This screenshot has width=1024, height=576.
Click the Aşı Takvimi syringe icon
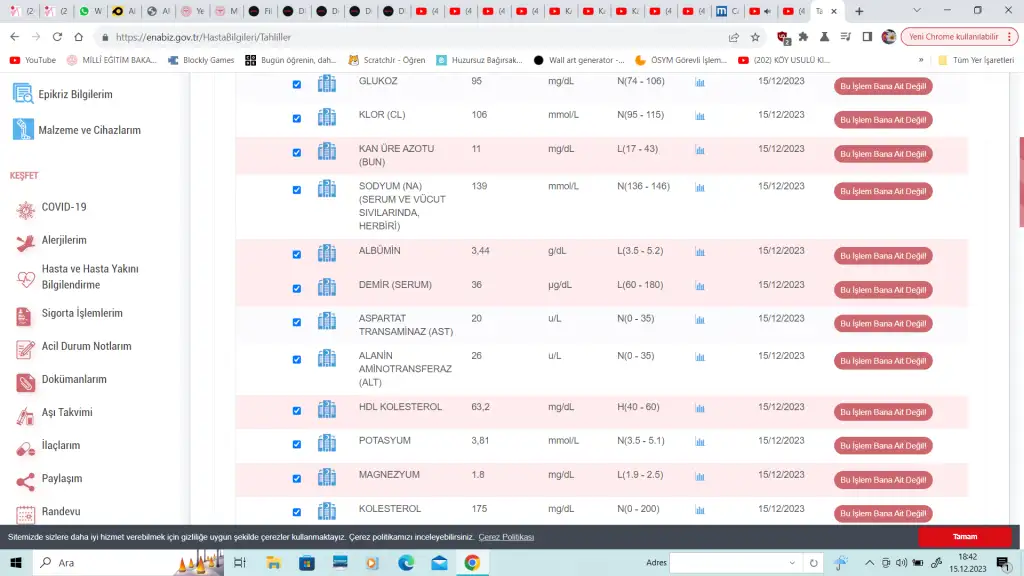click(x=24, y=413)
